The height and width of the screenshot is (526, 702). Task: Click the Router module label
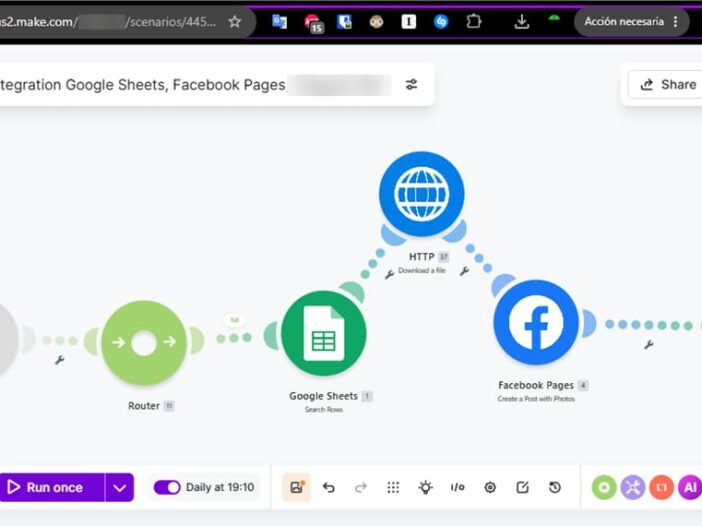pos(144,406)
